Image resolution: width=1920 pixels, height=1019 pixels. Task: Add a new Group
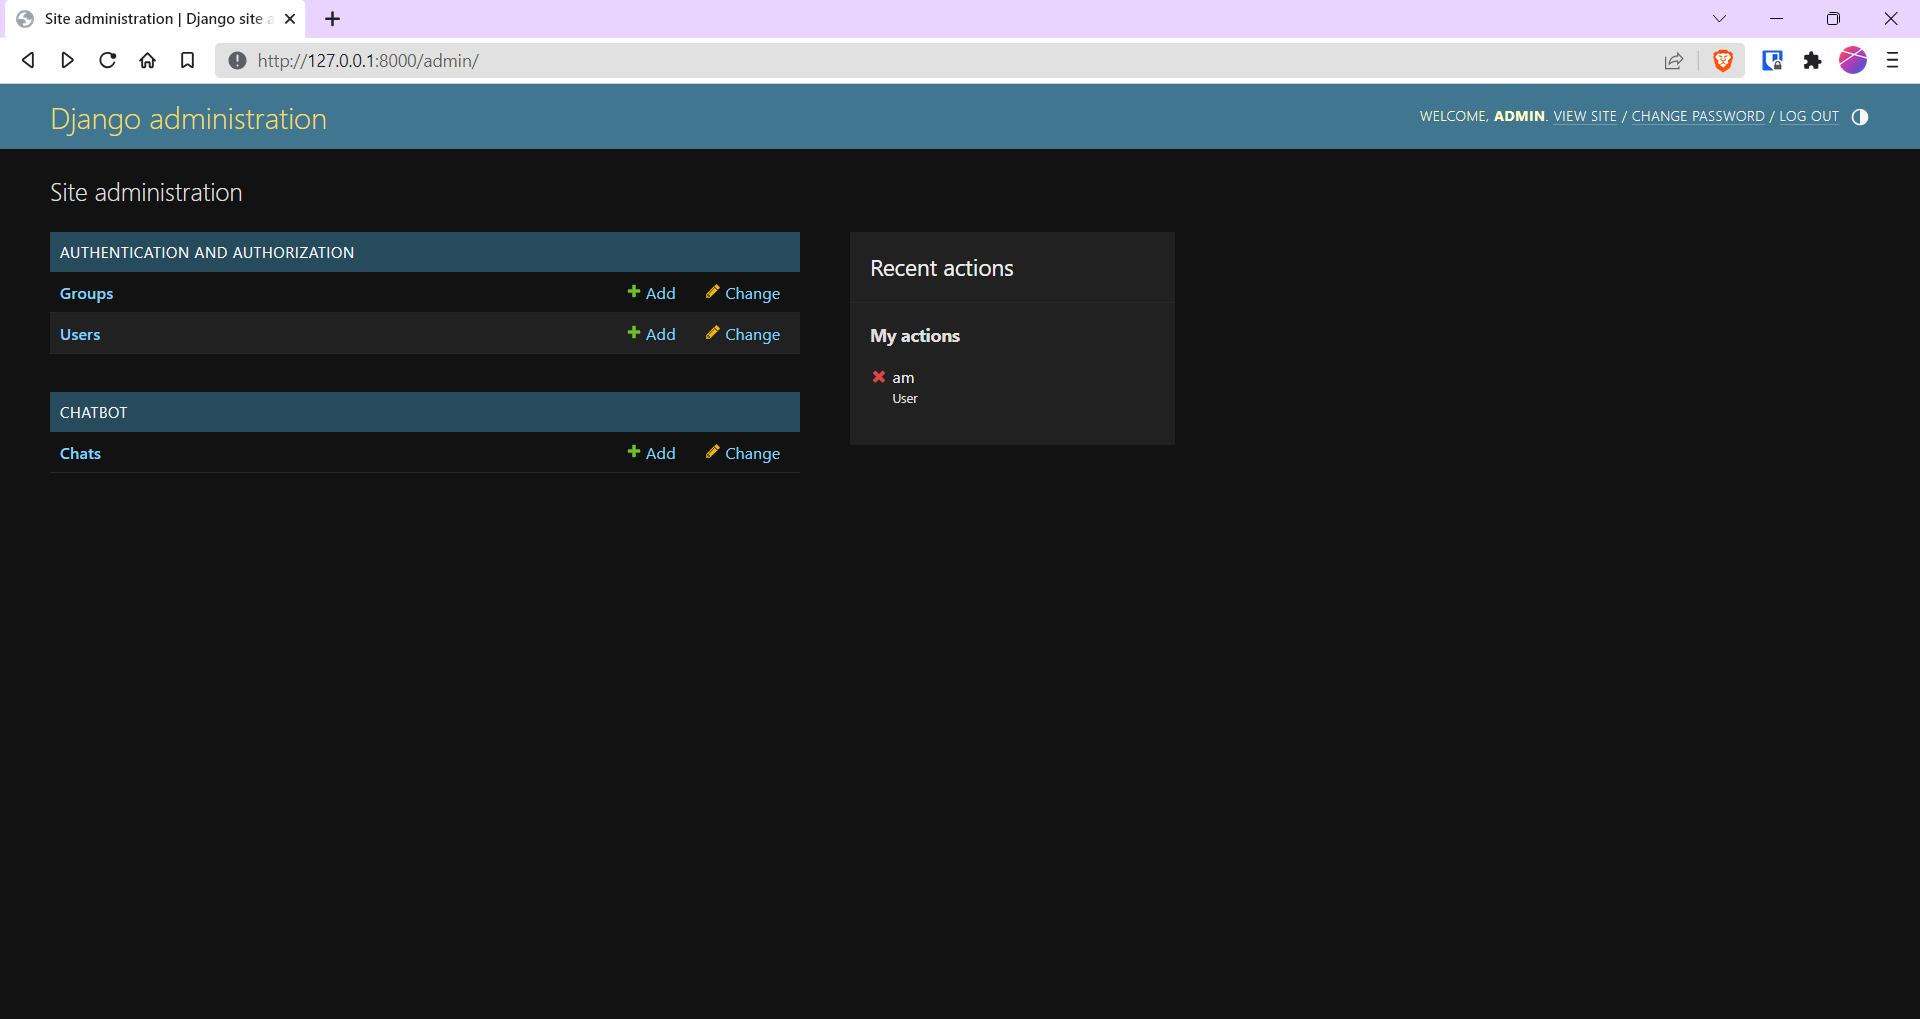(x=652, y=293)
